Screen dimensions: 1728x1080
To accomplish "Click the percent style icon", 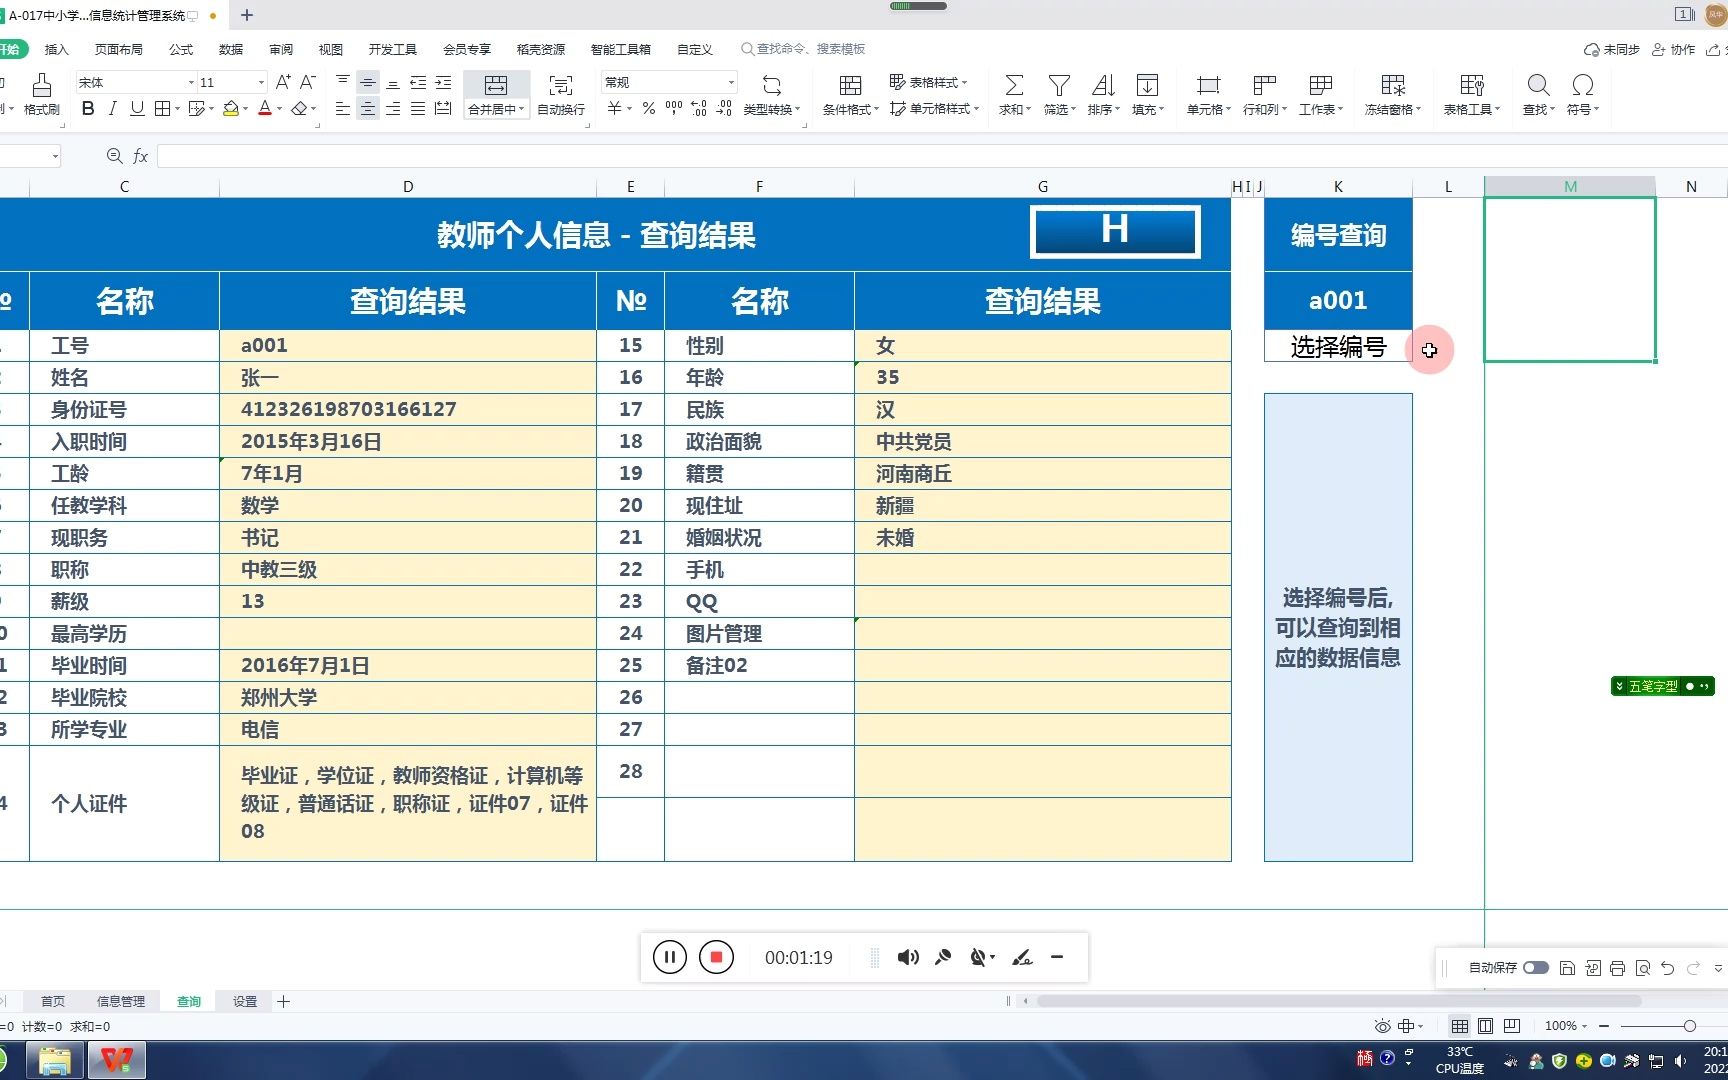I will pos(649,108).
